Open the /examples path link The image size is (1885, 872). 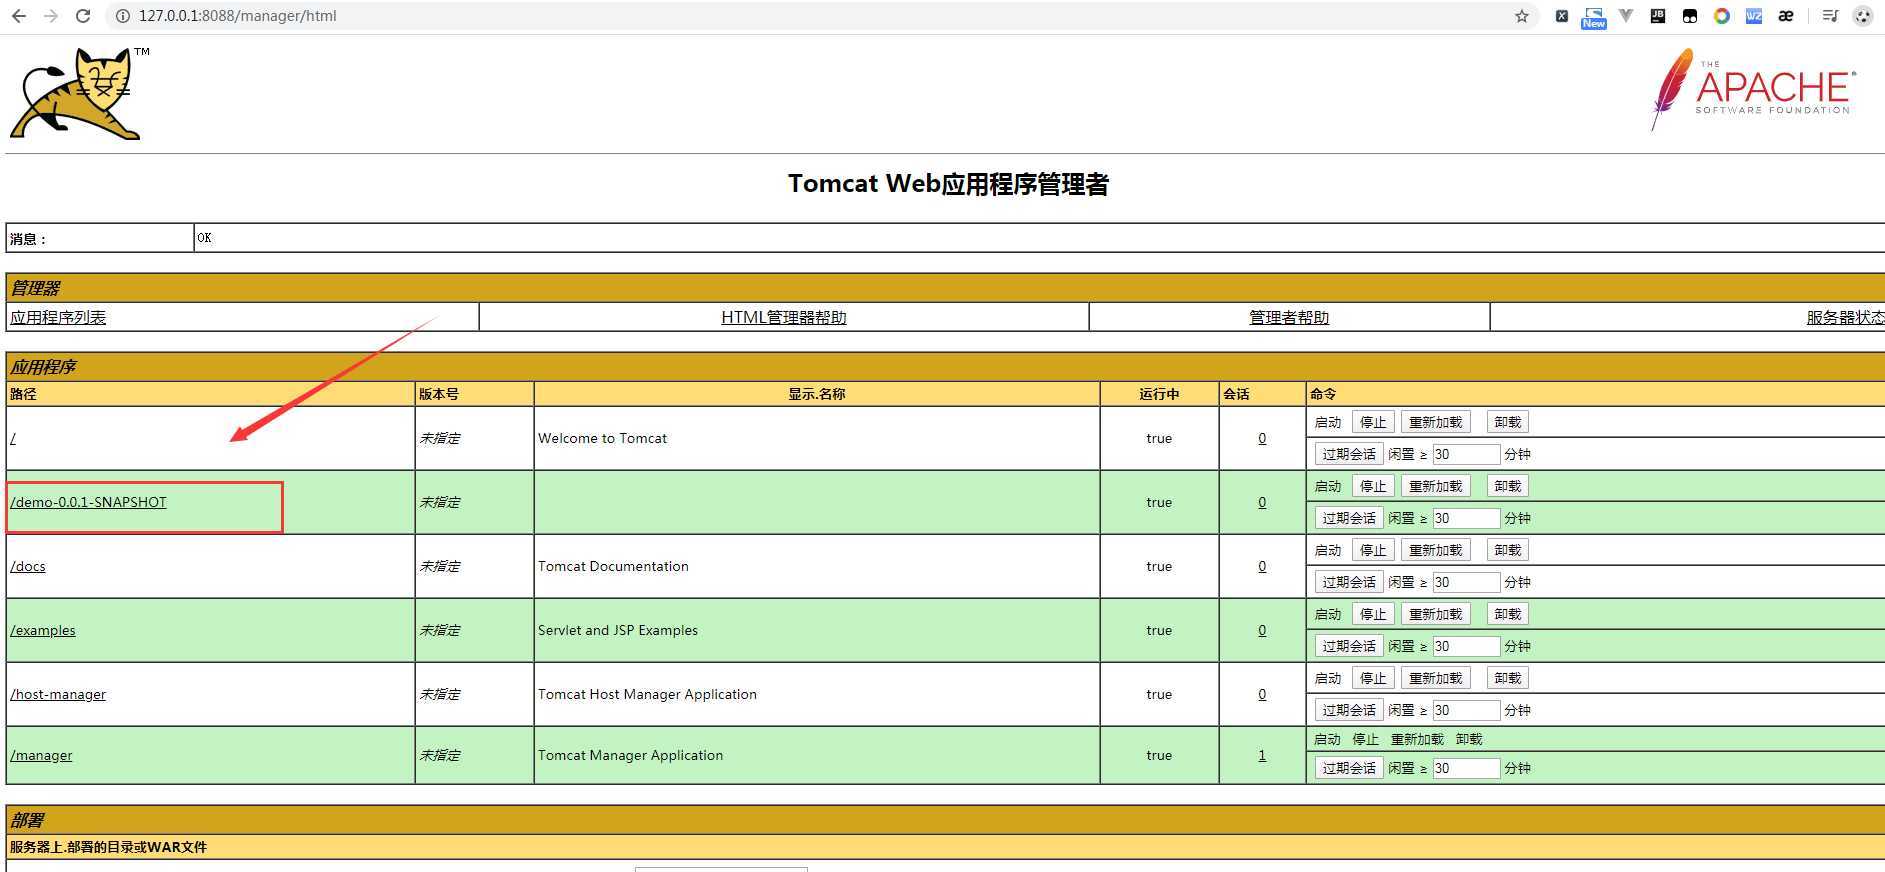[43, 630]
